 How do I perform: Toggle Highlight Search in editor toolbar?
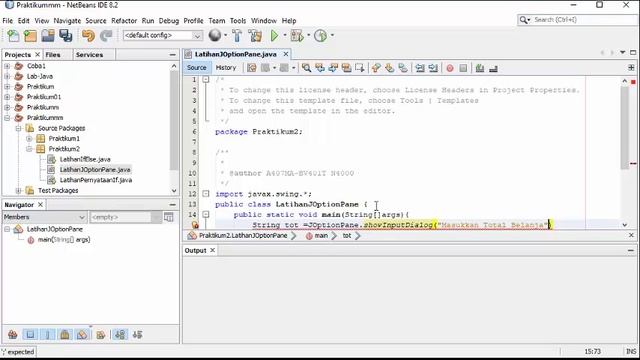click(346, 68)
